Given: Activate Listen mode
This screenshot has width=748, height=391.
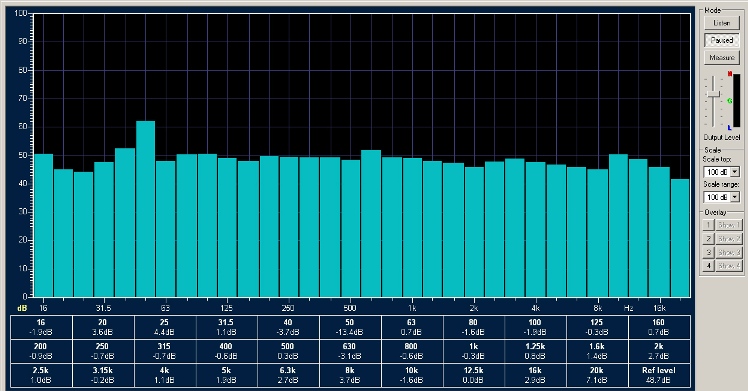Looking at the screenshot, I should click(x=722, y=23).
